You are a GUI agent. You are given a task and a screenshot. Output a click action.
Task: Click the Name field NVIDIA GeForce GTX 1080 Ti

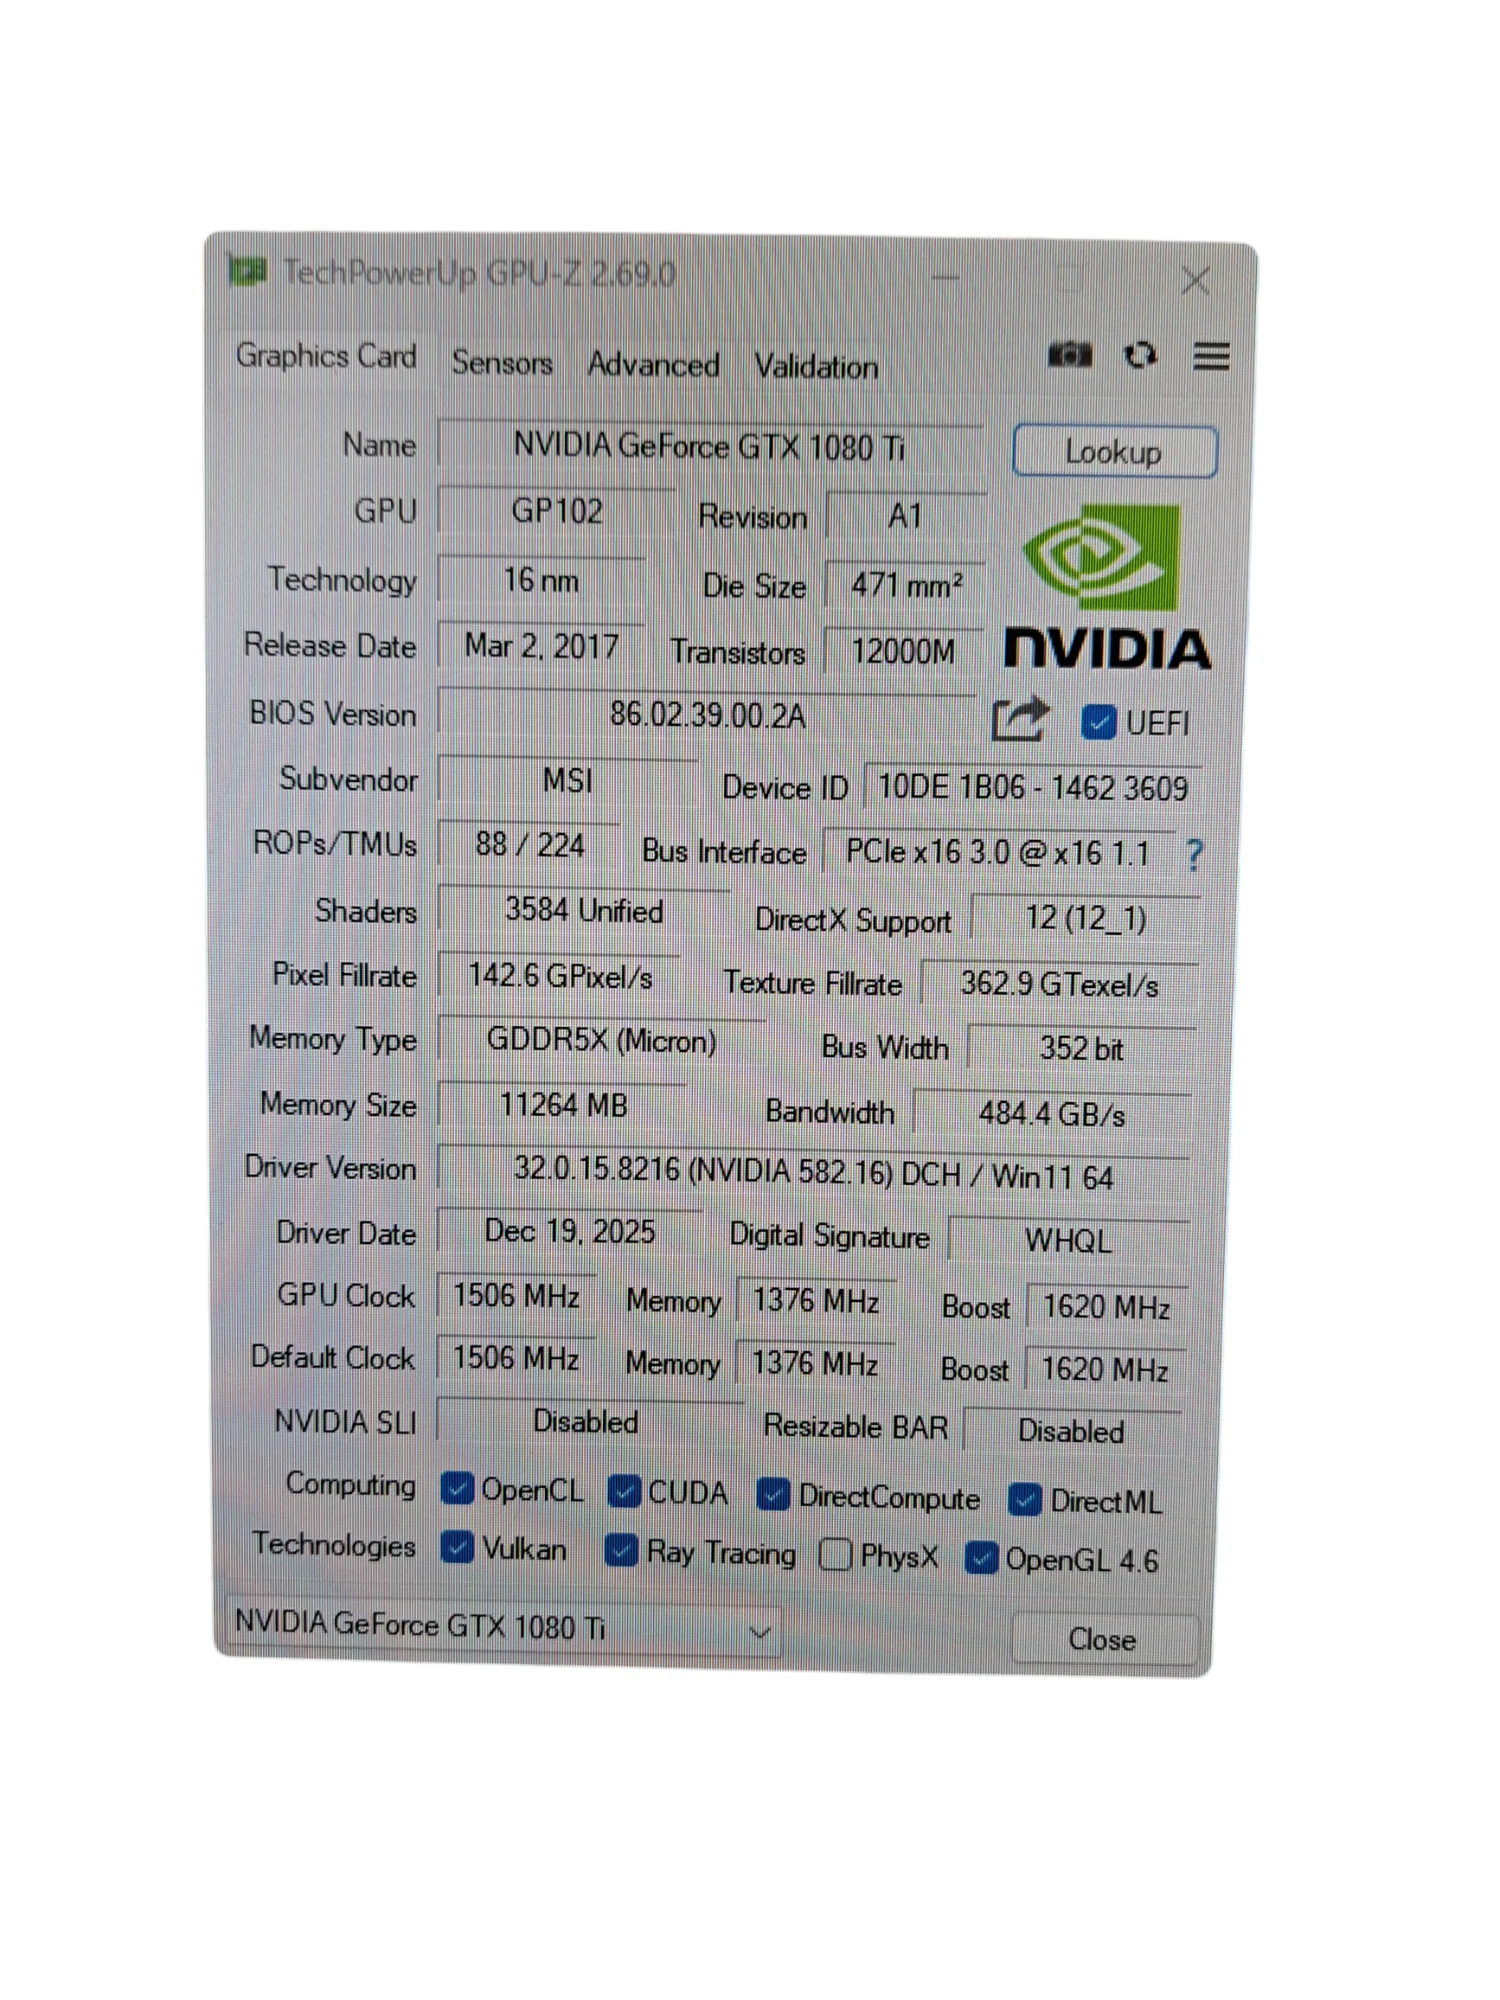coord(710,446)
